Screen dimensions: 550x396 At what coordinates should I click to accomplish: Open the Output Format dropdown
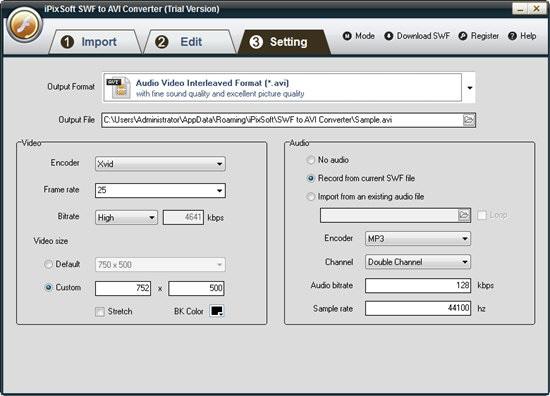click(x=470, y=88)
